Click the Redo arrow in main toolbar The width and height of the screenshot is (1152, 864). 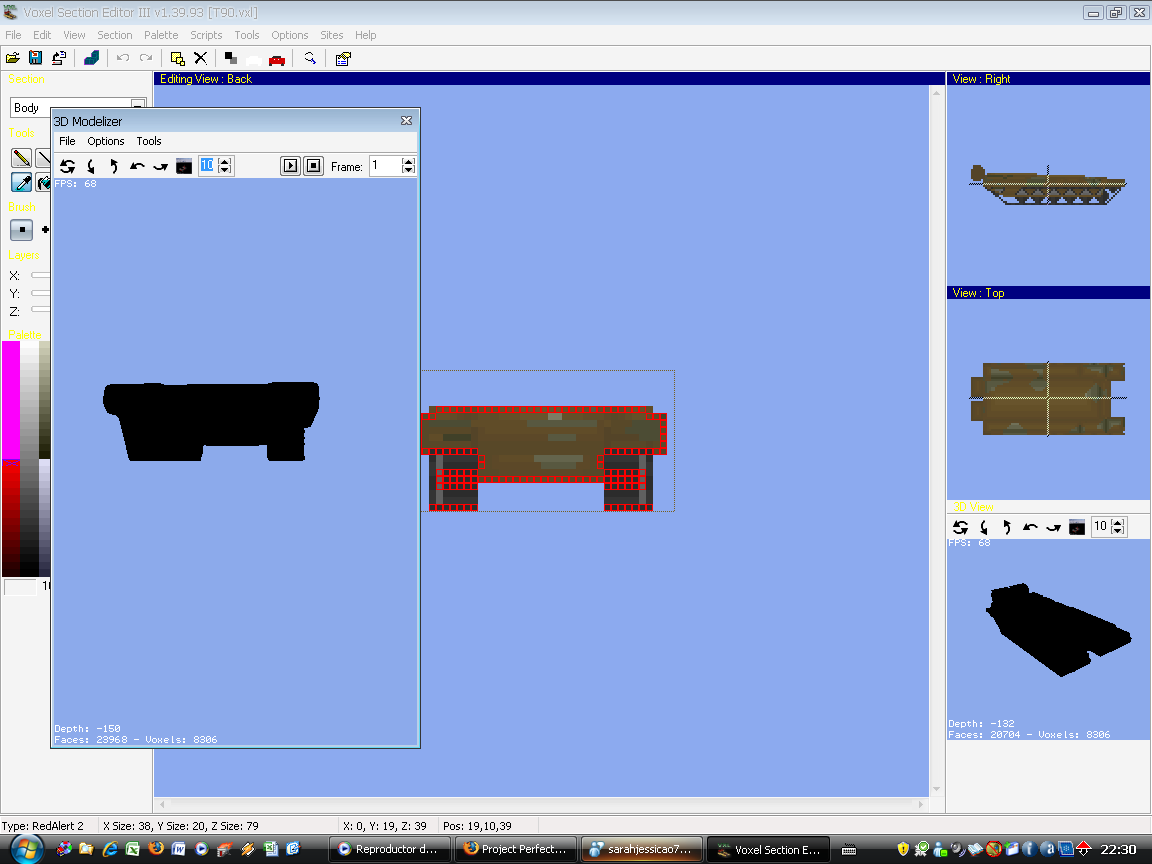[x=146, y=58]
